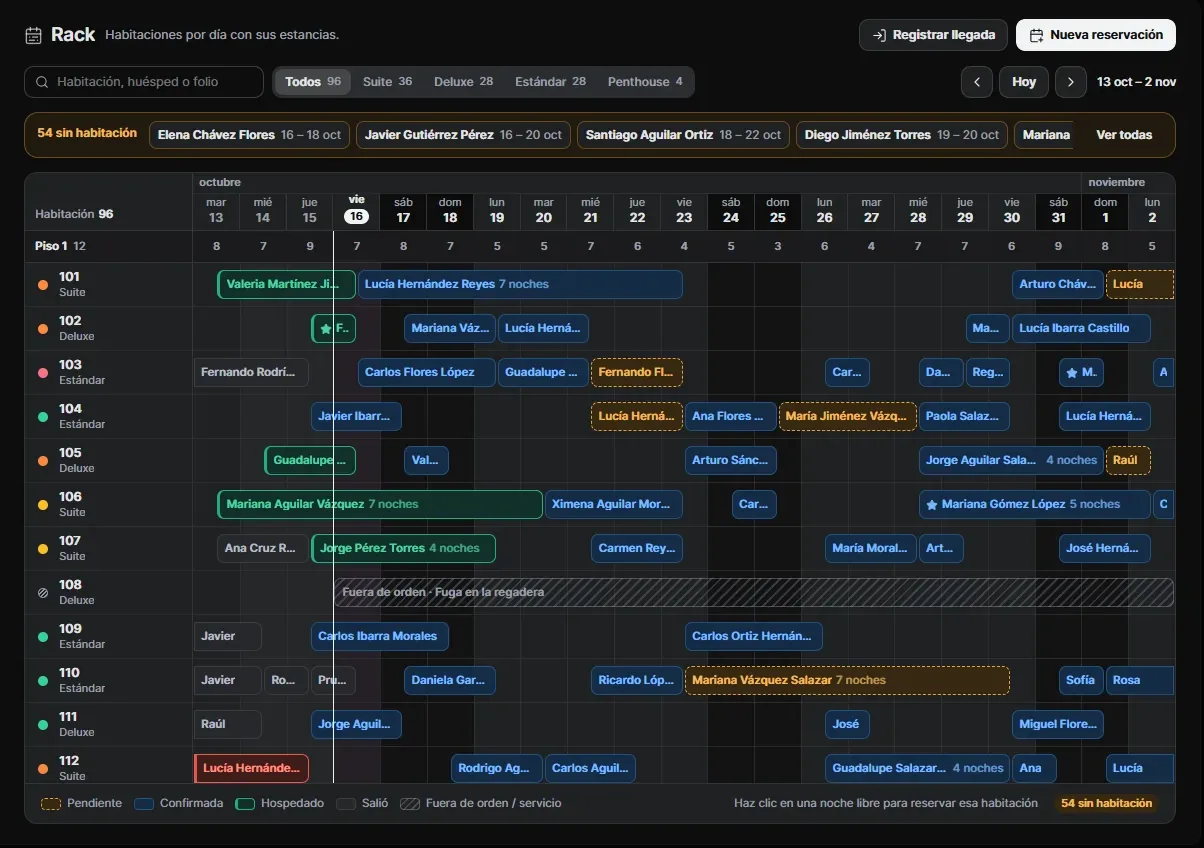
Task: Open the Registrar llegada dialog
Action: pos(934,35)
